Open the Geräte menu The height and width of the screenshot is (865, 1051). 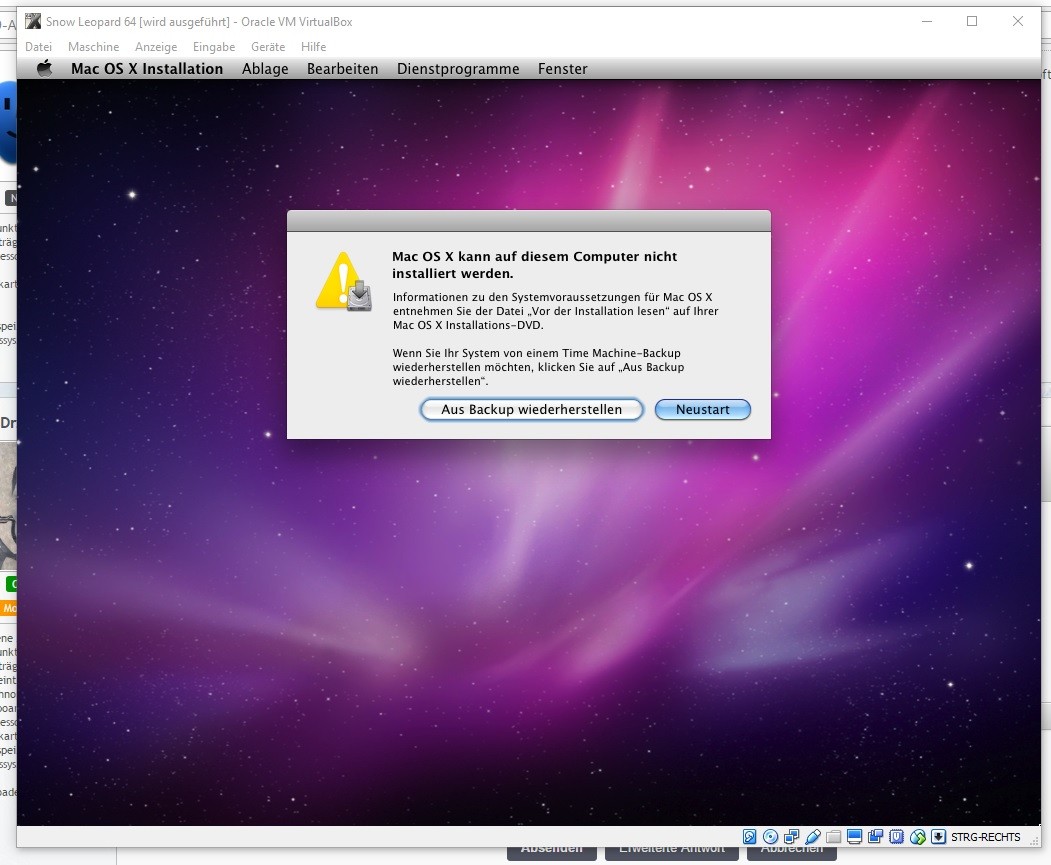pyautogui.click(x=267, y=47)
